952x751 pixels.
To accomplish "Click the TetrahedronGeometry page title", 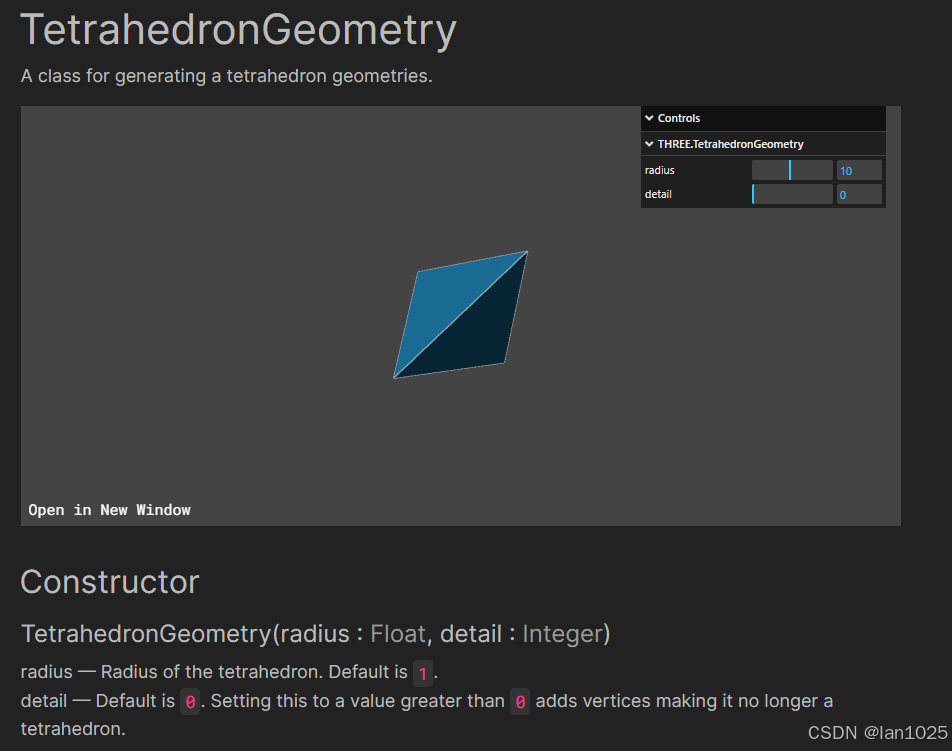I will point(238,30).
